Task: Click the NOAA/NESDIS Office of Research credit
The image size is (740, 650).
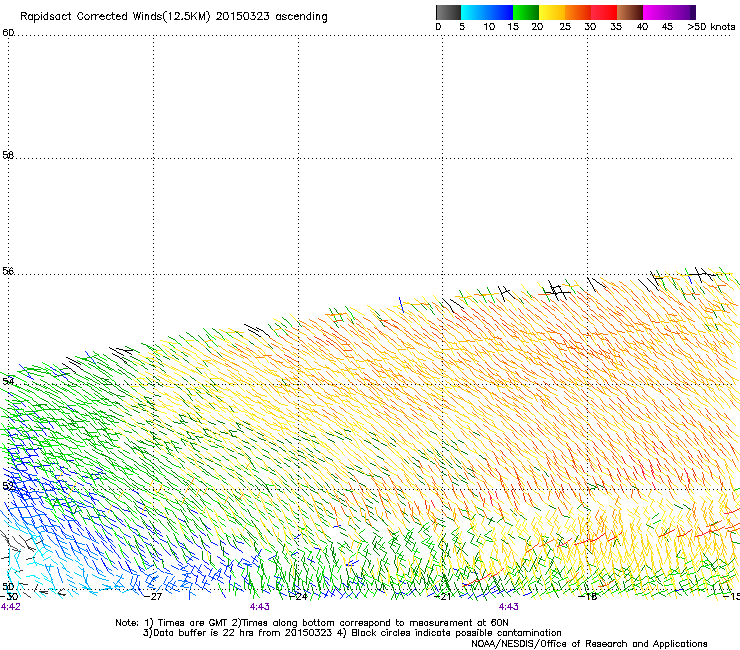Action: pyautogui.click(x=589, y=644)
